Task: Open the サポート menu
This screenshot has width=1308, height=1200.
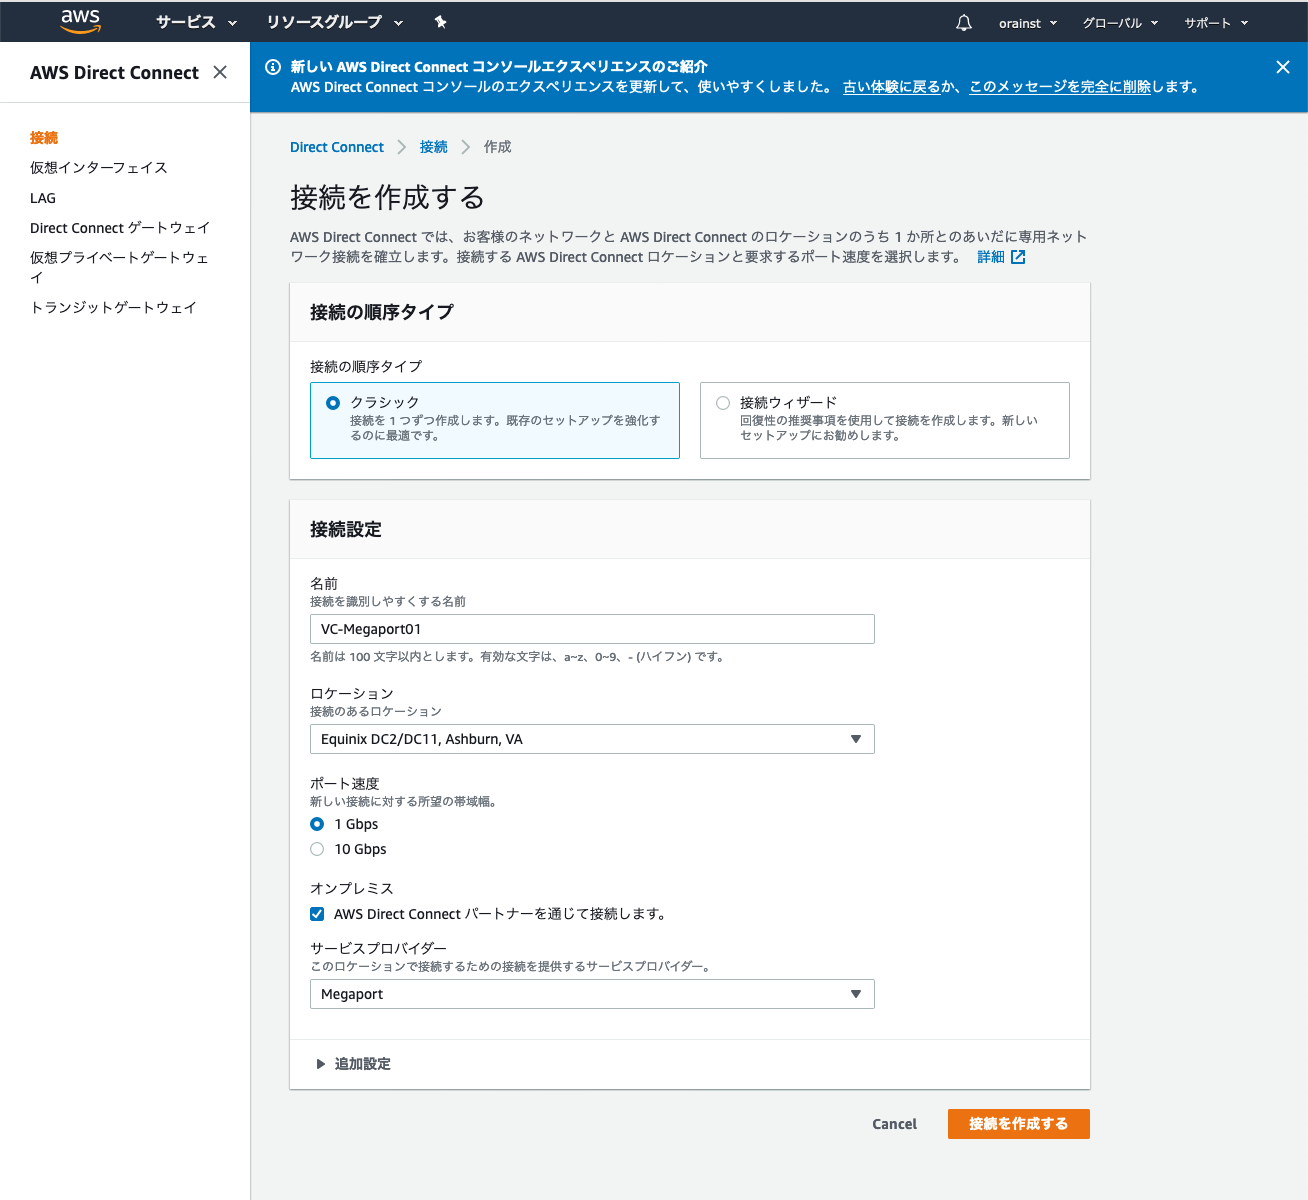Action: (1216, 23)
